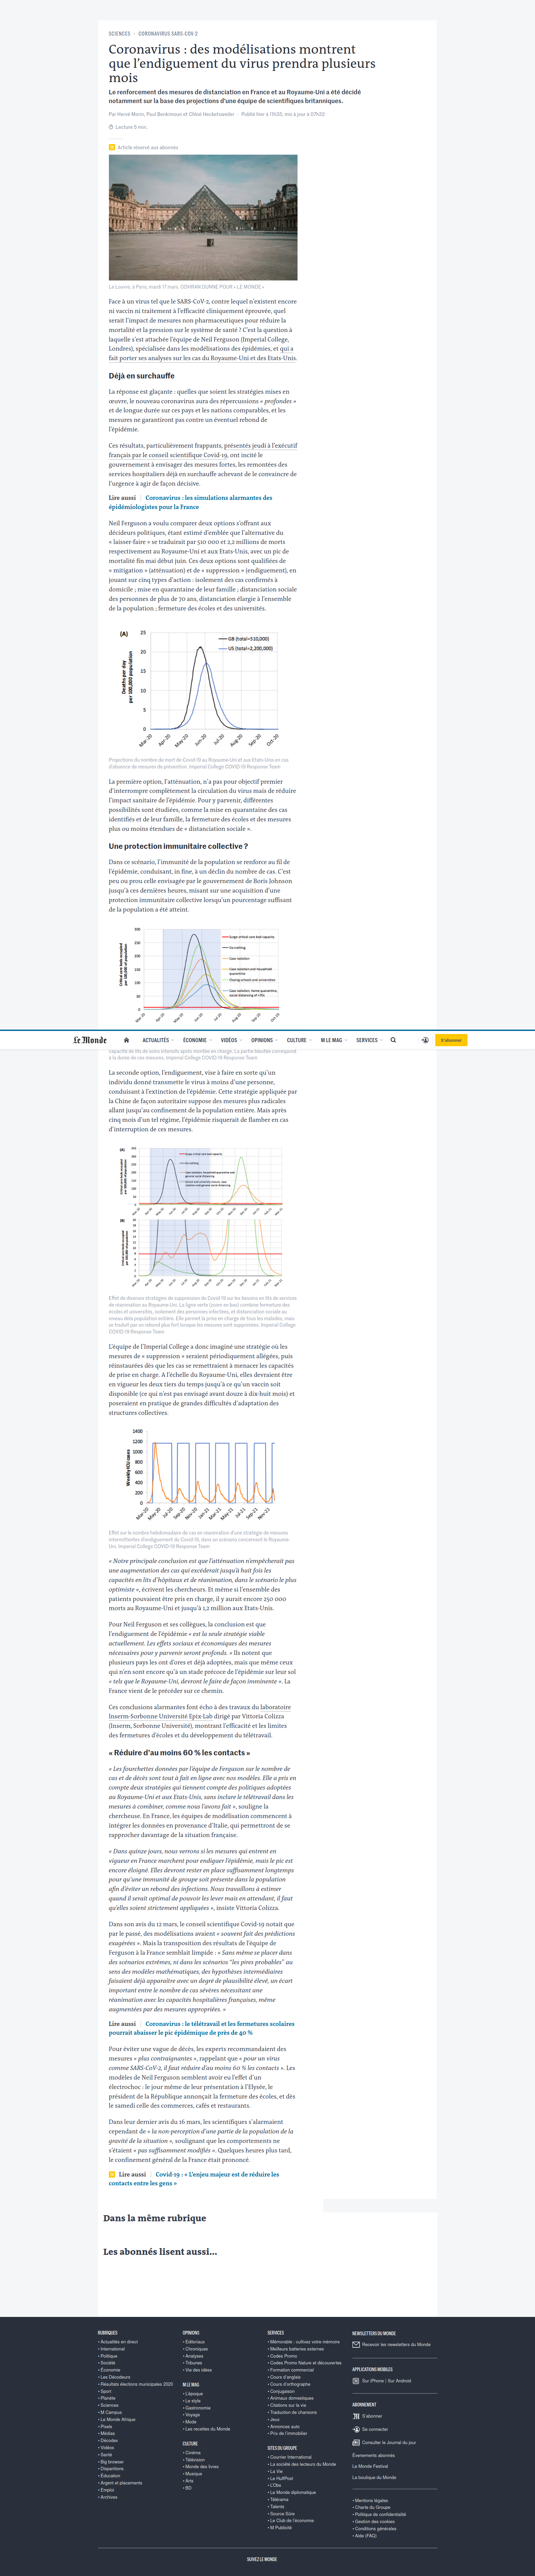This screenshot has height=2576, width=535.
Task: Expand the ACTUALITÉS menu
Action: point(158,1040)
